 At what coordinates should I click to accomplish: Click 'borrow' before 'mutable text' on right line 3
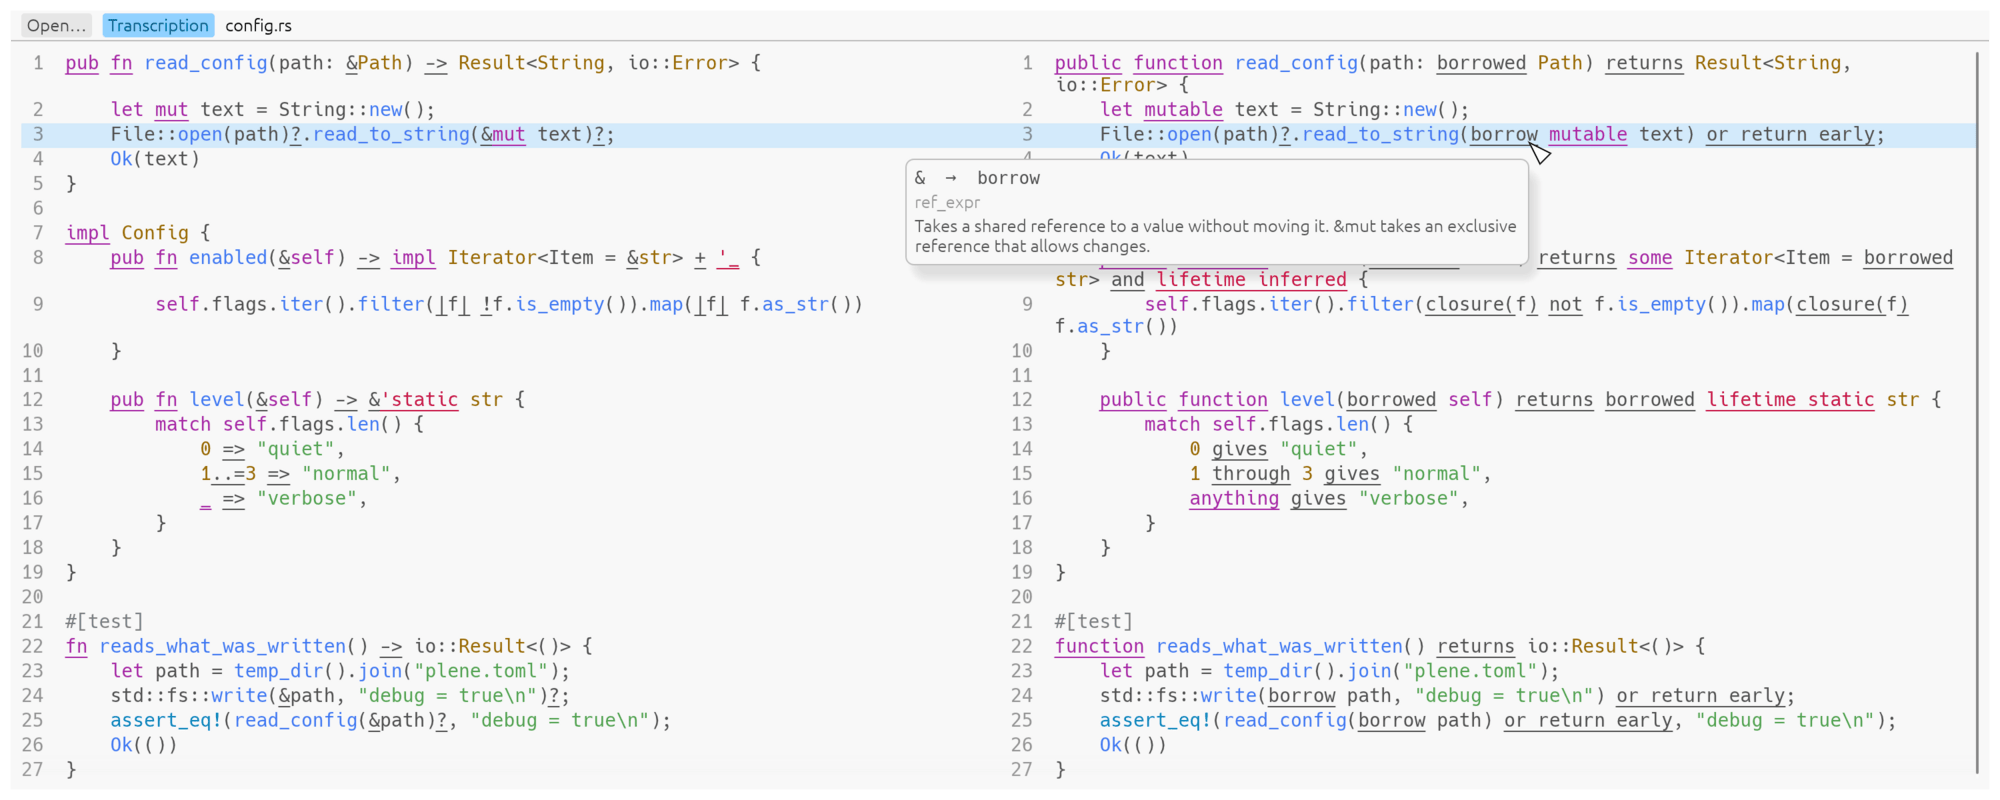click(x=1504, y=134)
